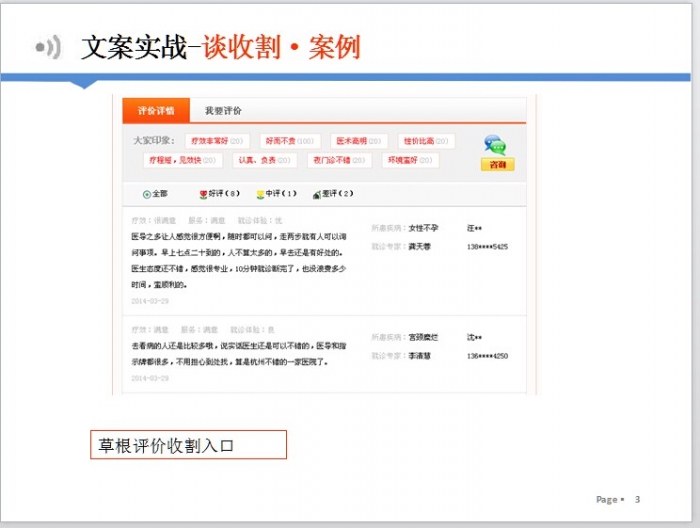
Task: Click the speaker sound icon beside the title
Action: tap(48, 47)
